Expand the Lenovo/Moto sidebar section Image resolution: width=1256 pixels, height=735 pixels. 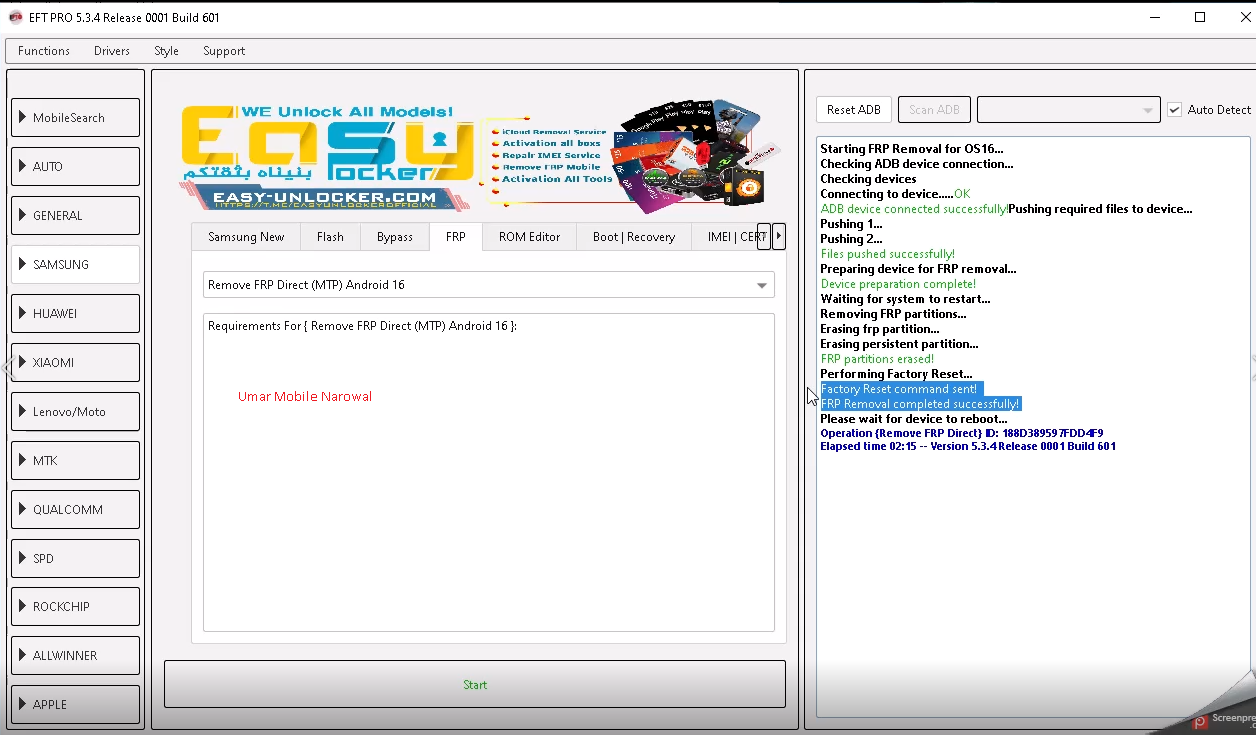coord(75,412)
